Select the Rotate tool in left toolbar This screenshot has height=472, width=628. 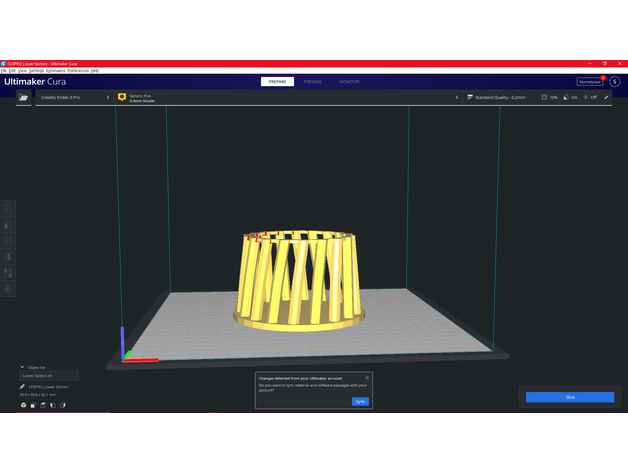(x=10, y=240)
